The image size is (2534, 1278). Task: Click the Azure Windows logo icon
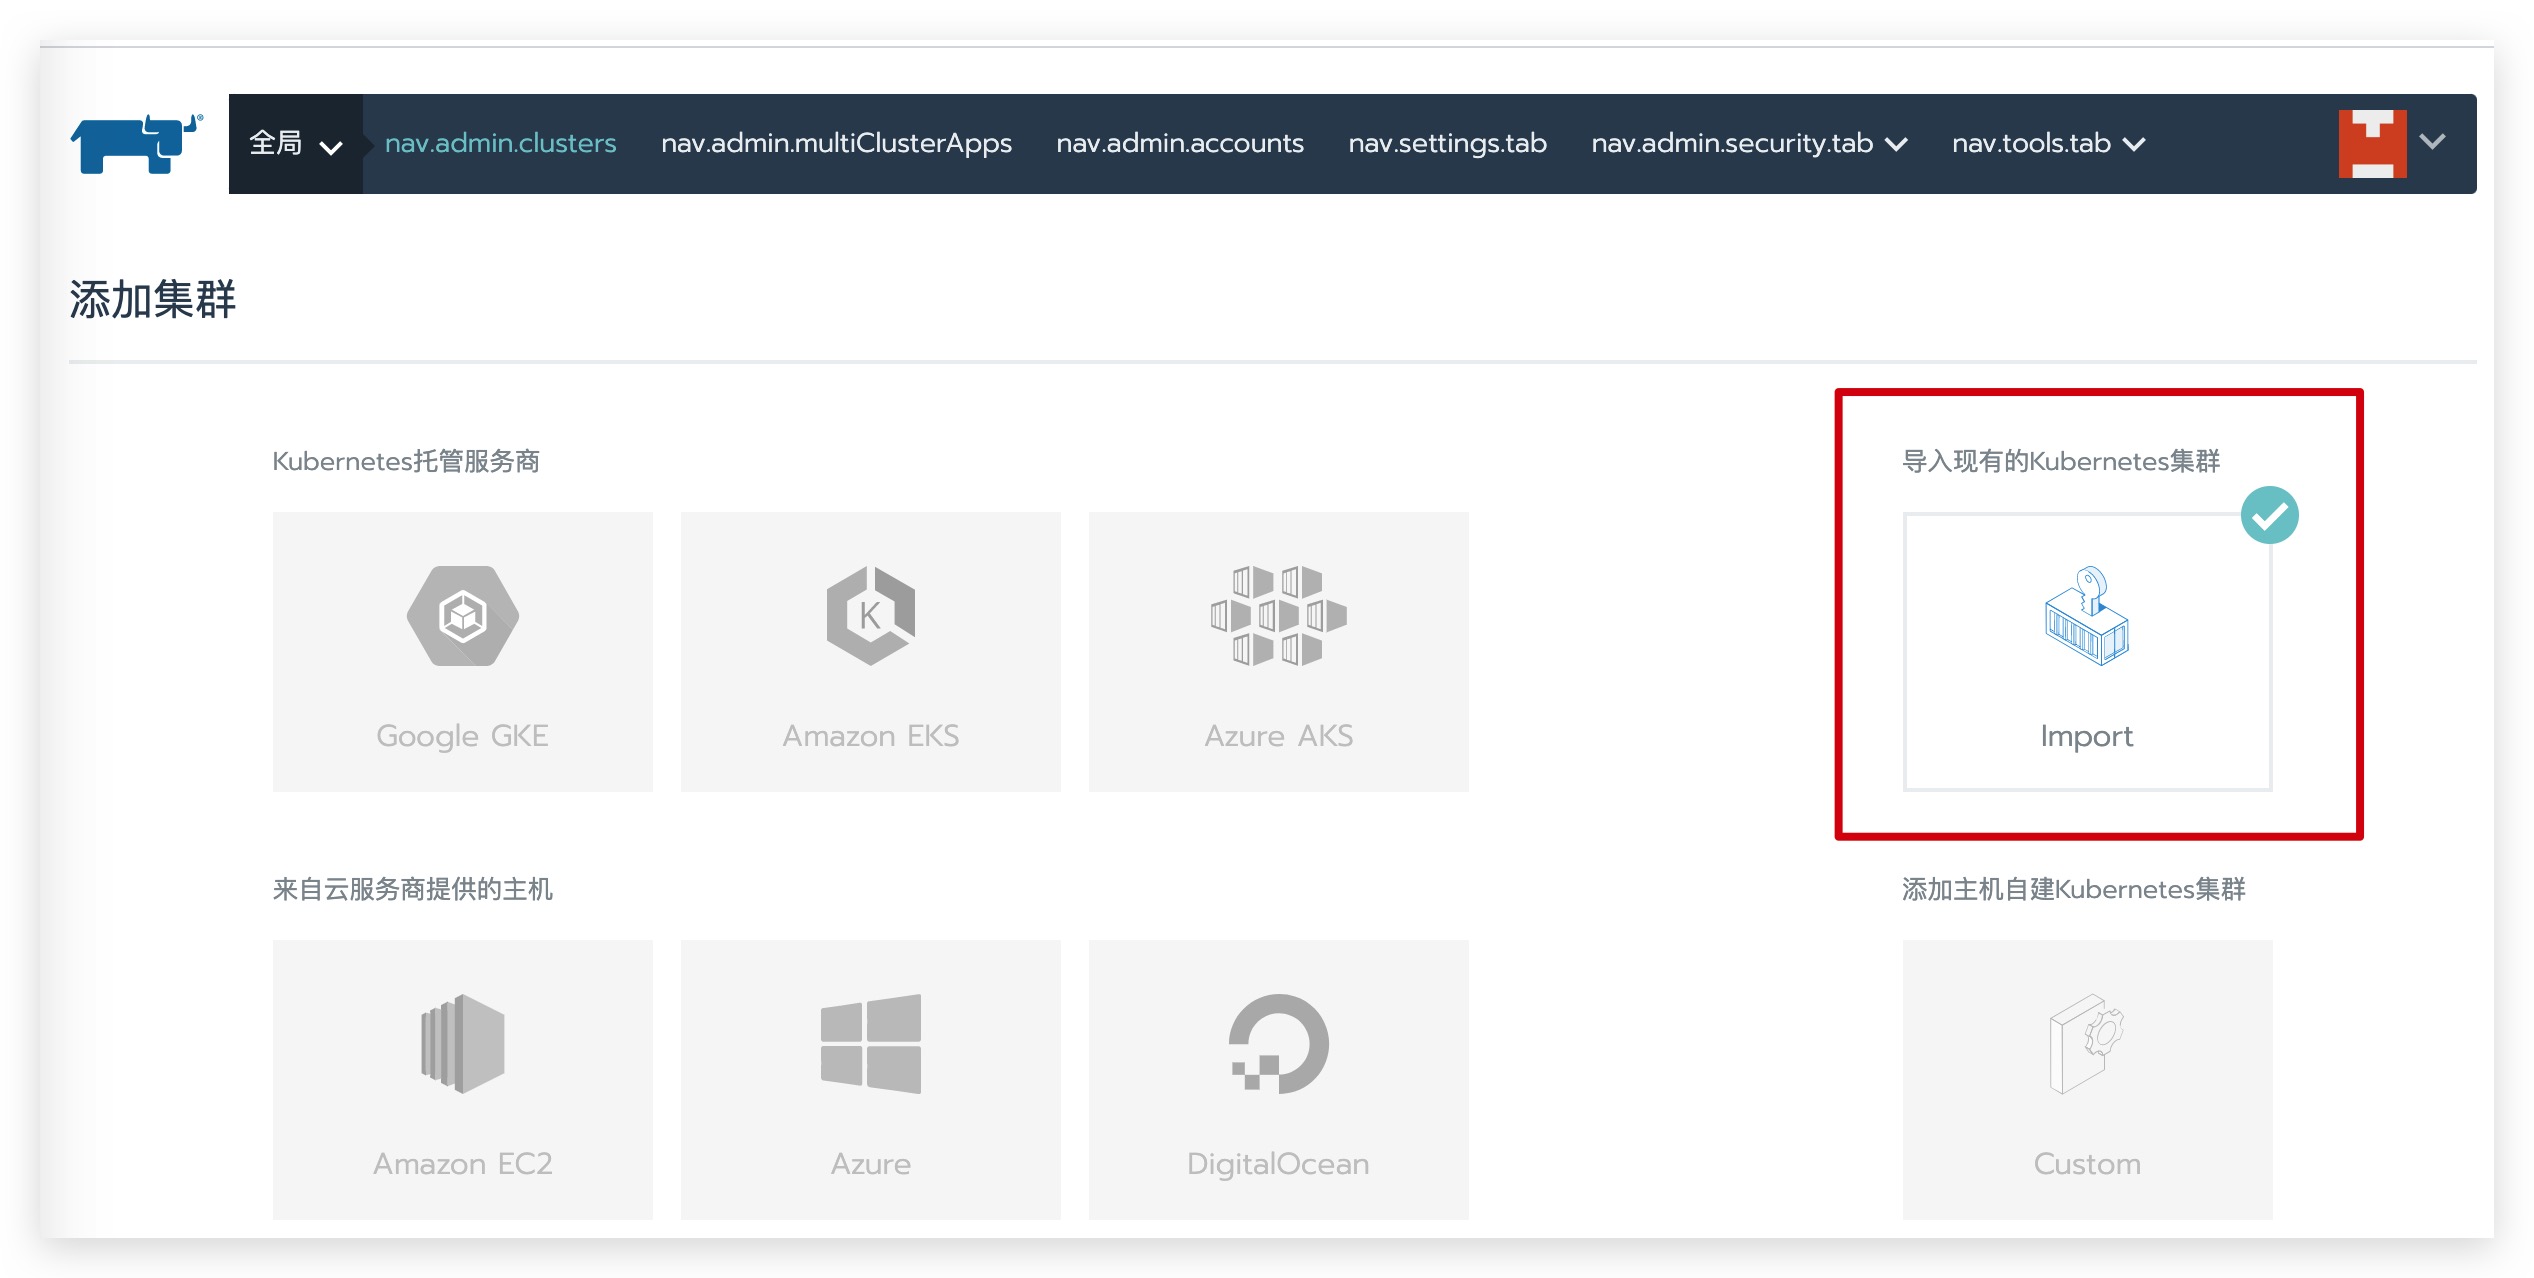tap(870, 1043)
